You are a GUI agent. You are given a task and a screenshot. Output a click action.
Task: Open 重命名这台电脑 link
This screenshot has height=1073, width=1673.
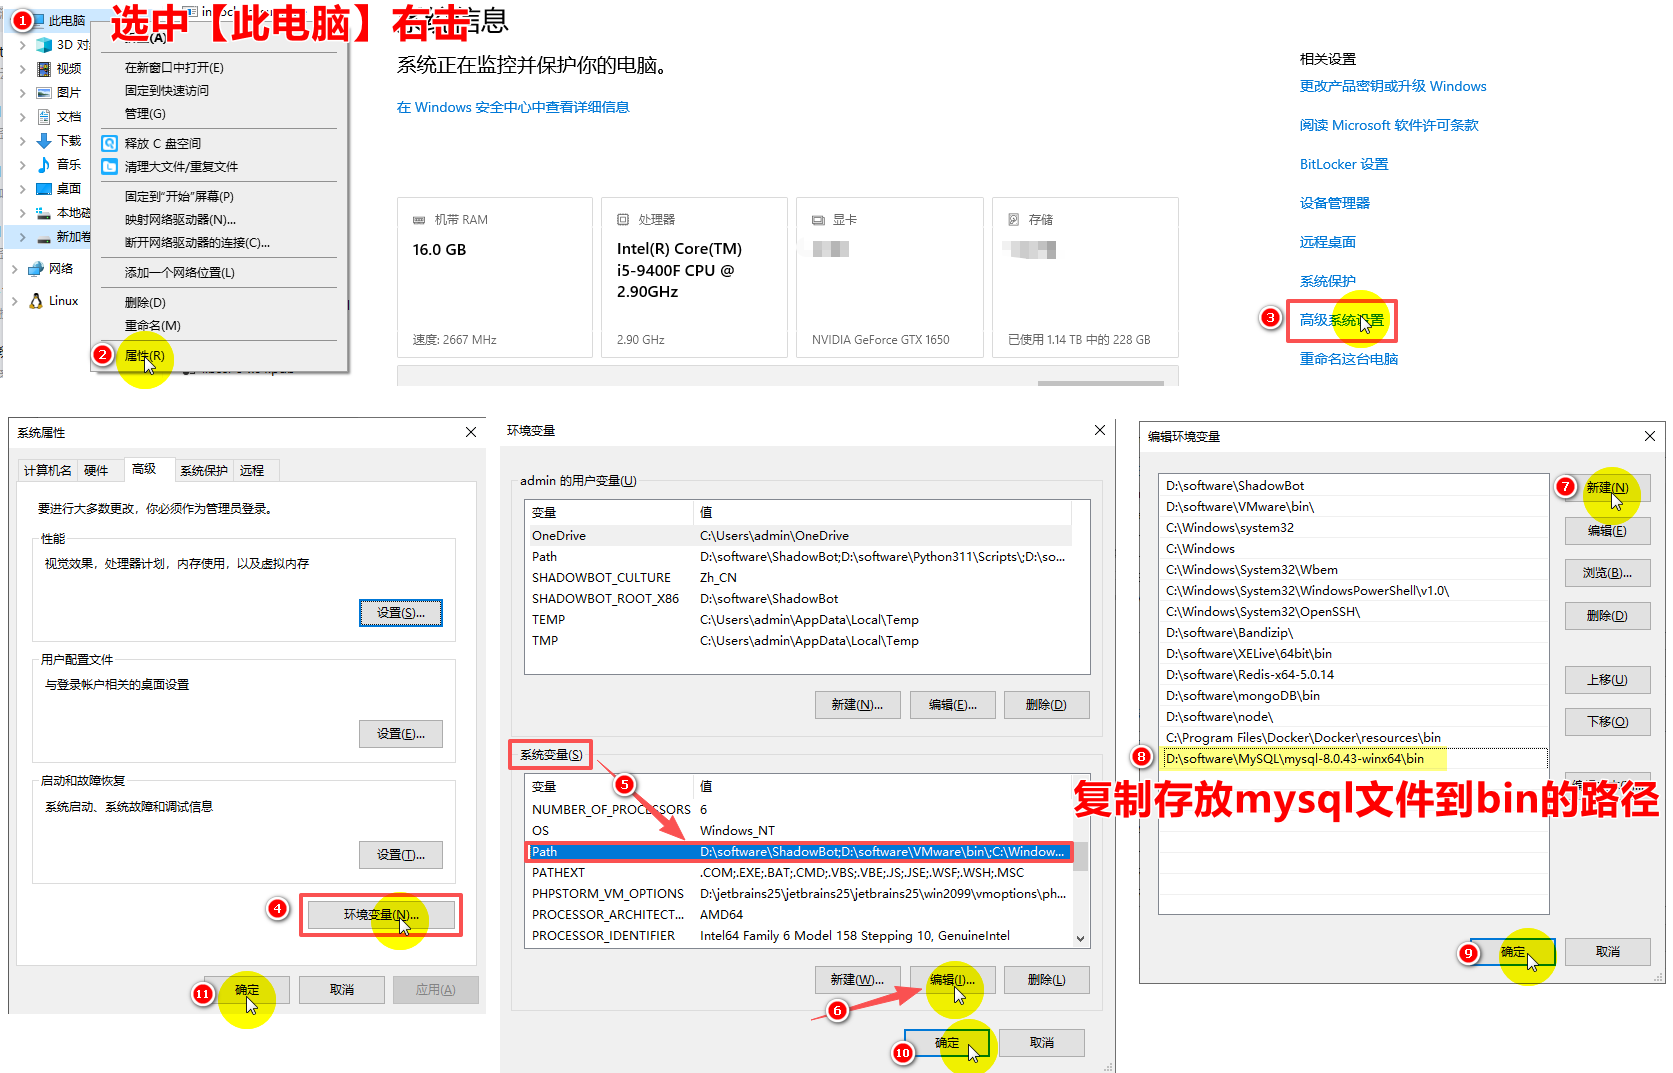coord(1348,359)
